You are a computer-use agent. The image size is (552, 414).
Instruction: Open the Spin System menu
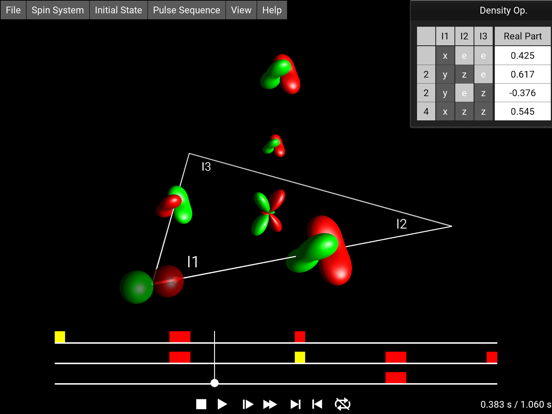click(x=58, y=10)
